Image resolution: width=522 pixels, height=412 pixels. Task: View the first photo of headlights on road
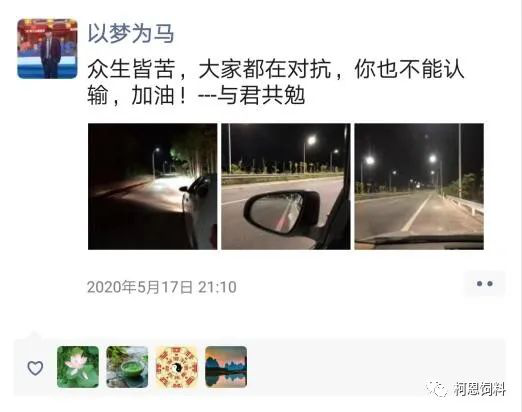tap(152, 186)
